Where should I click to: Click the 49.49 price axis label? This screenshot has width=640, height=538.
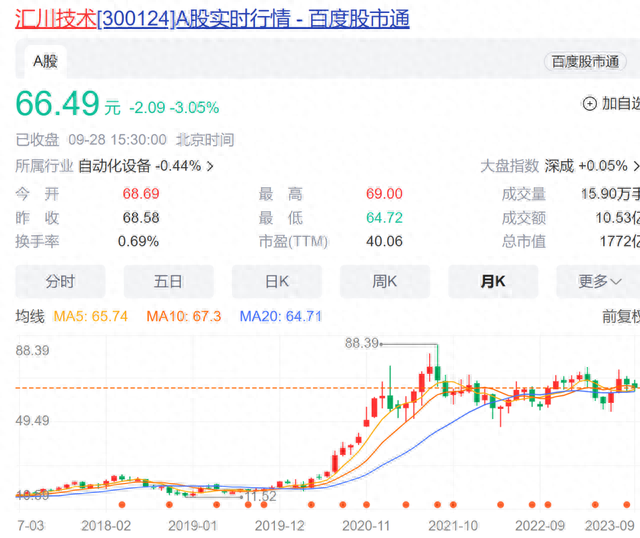[x=32, y=420]
